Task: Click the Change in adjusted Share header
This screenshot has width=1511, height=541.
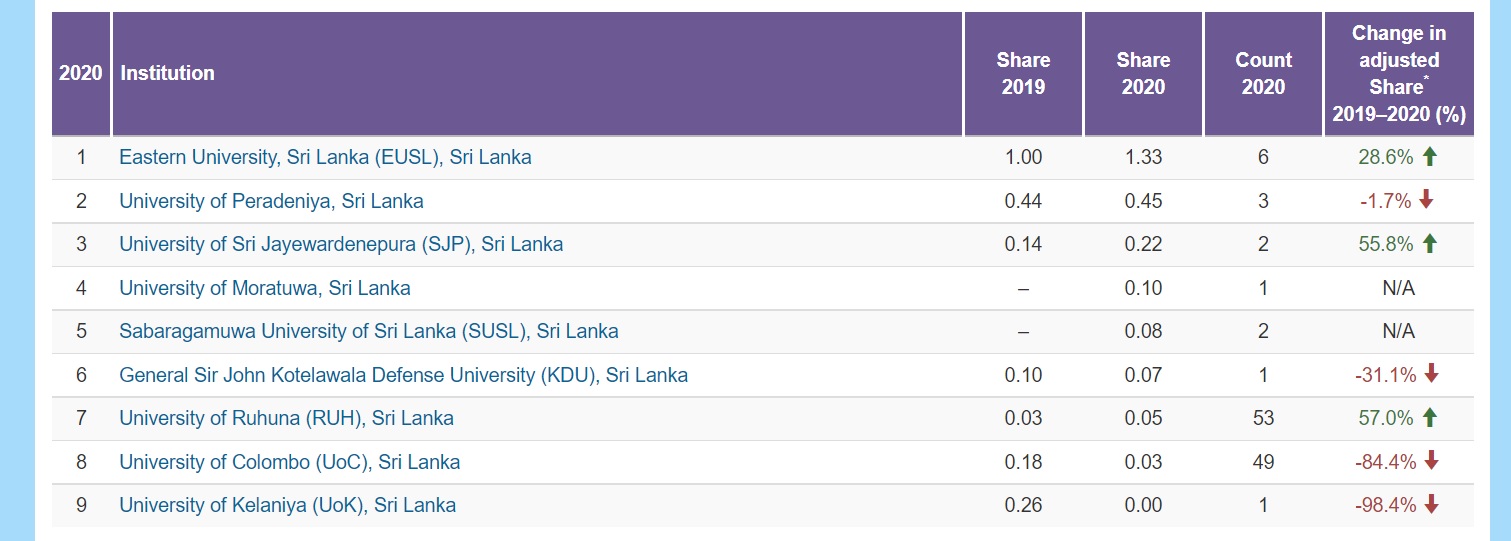Action: click(x=1398, y=74)
